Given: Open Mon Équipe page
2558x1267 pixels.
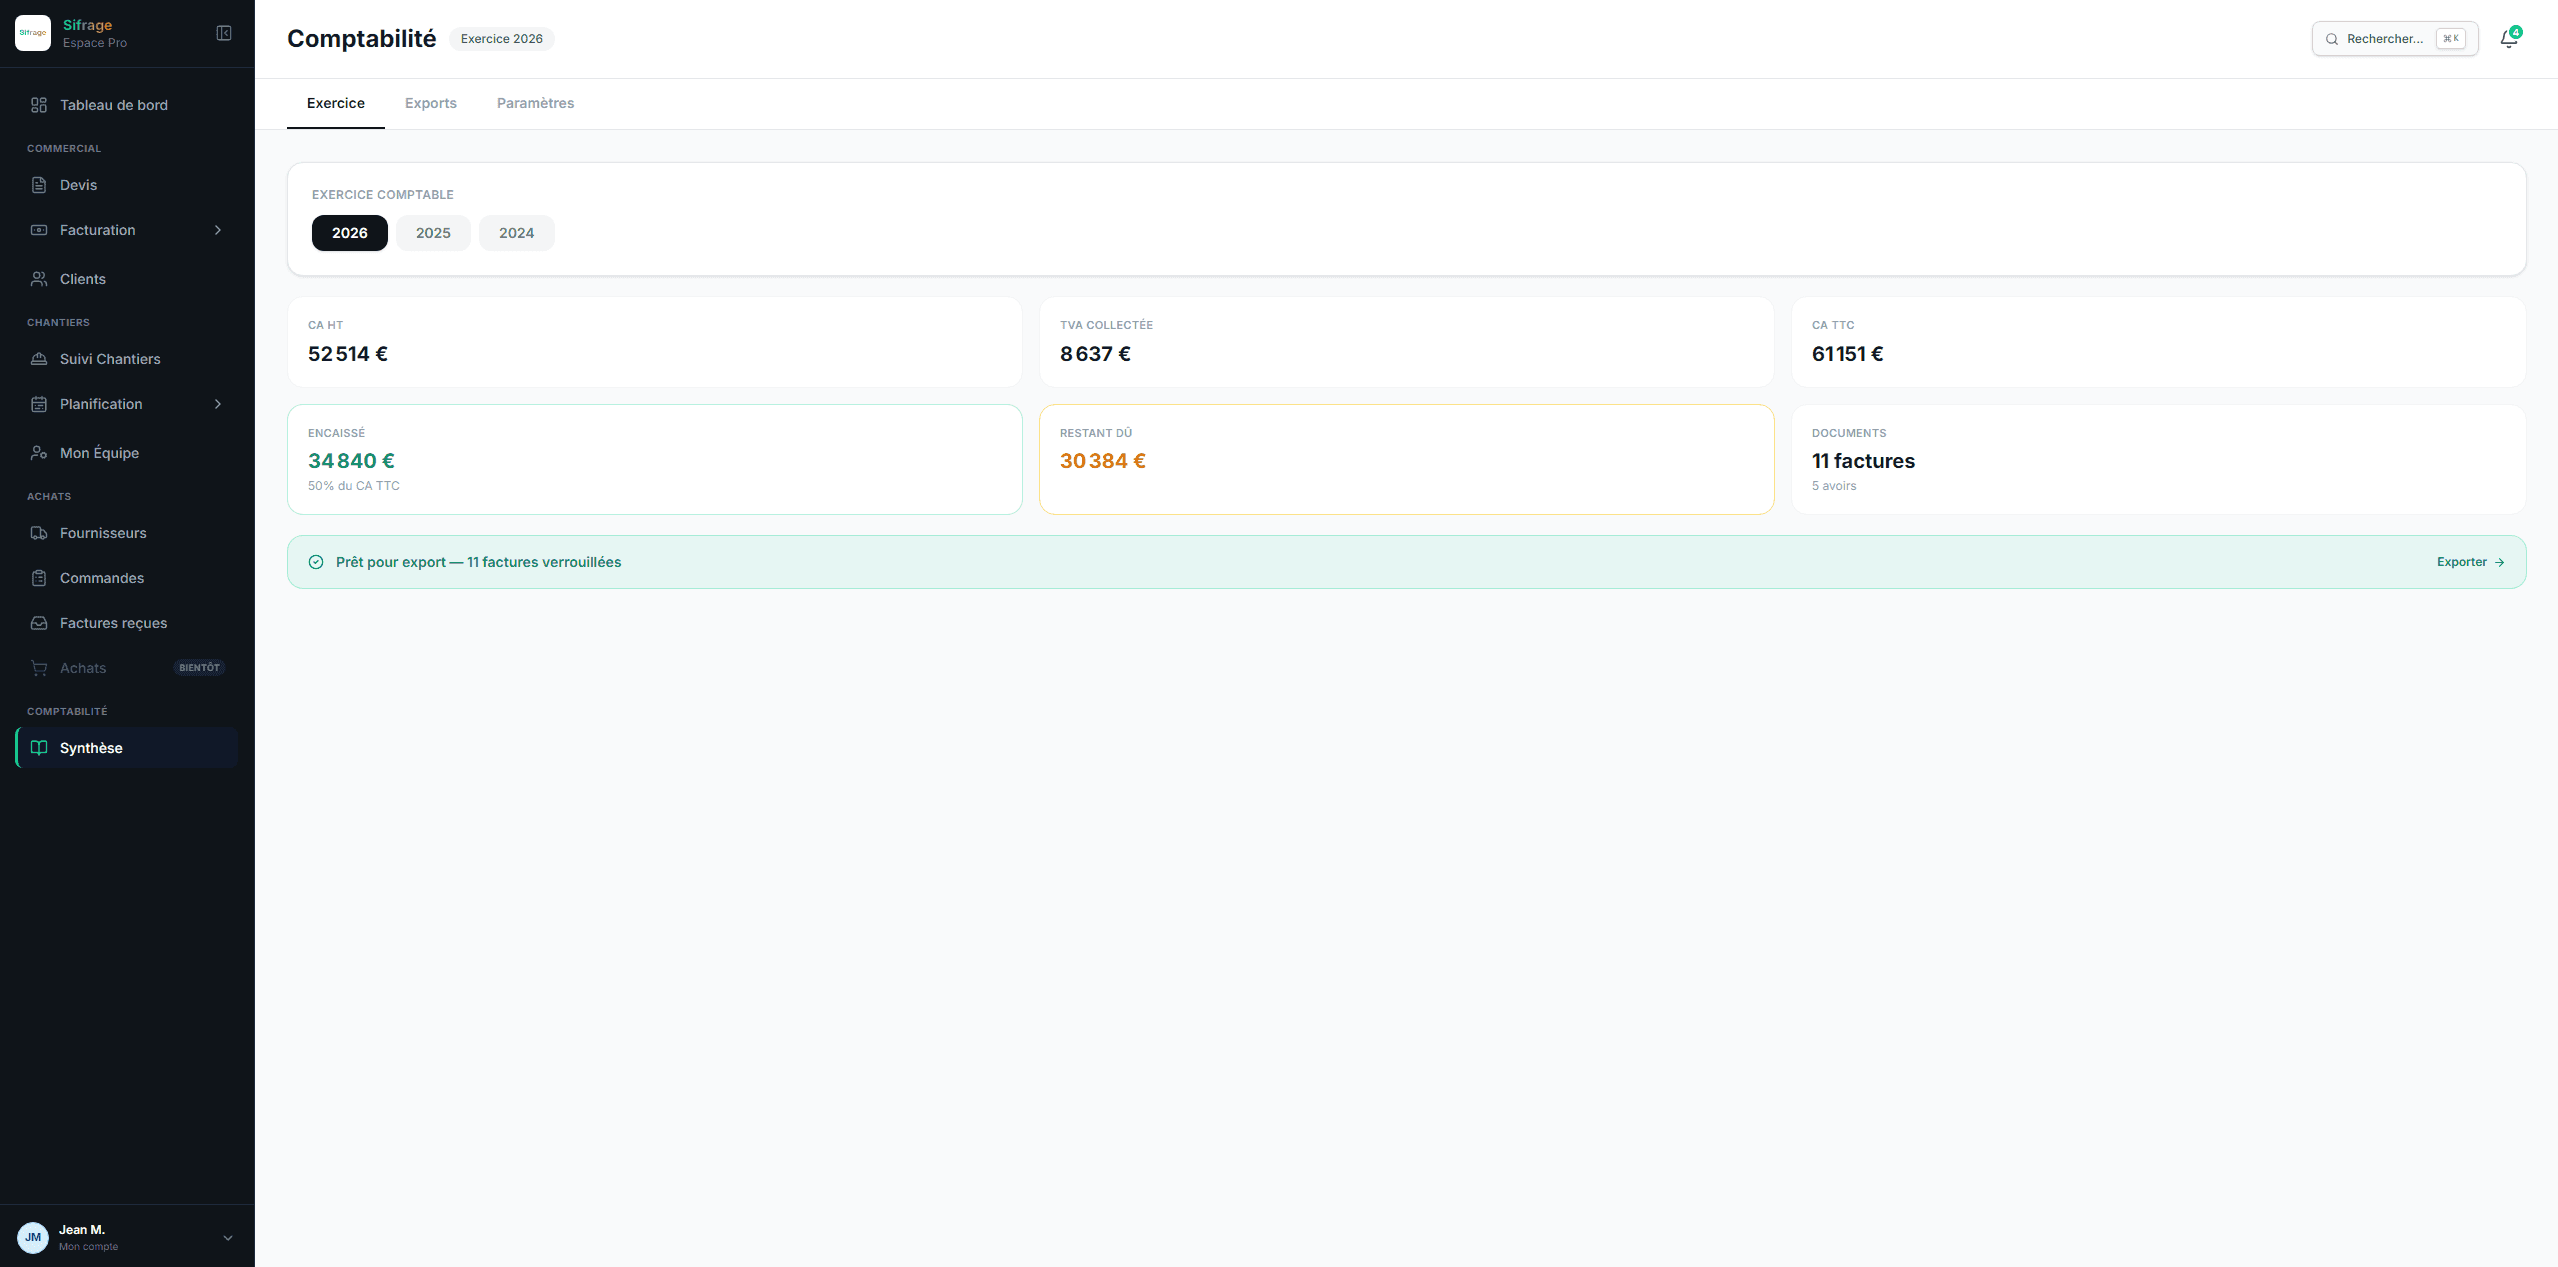Looking at the screenshot, I should point(127,453).
